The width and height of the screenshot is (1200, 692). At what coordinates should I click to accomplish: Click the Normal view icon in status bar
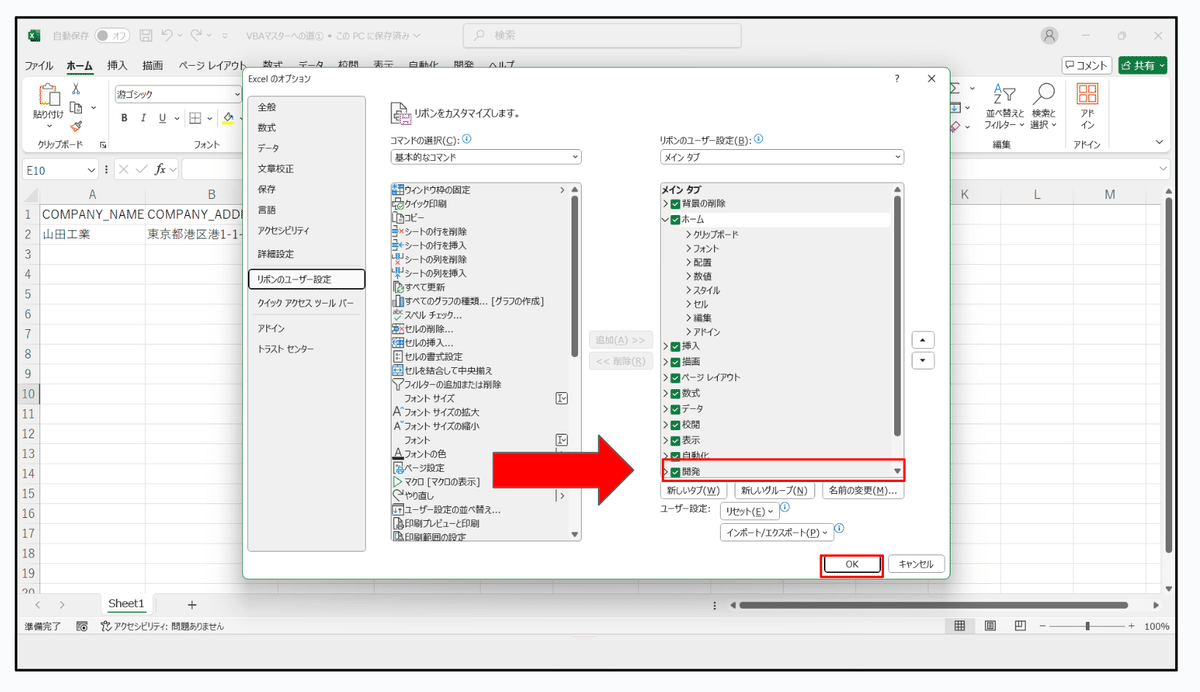959,626
